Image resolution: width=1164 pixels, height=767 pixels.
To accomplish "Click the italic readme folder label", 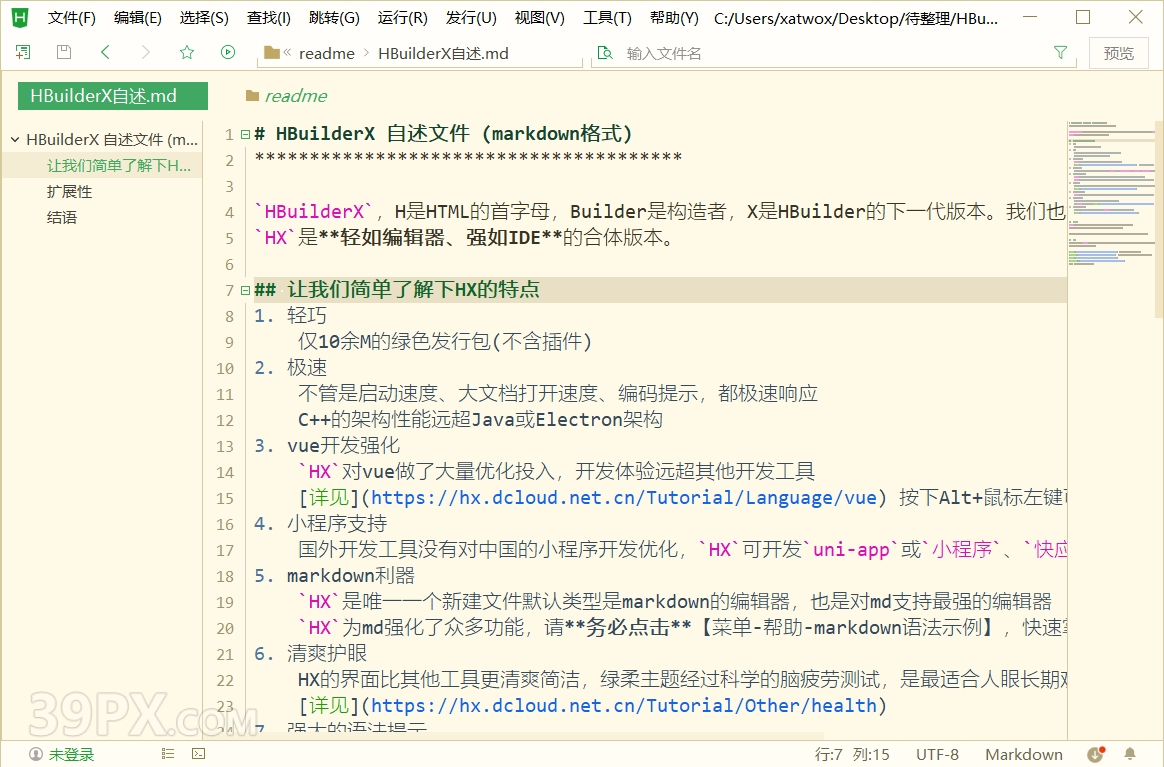I will pos(295,96).
